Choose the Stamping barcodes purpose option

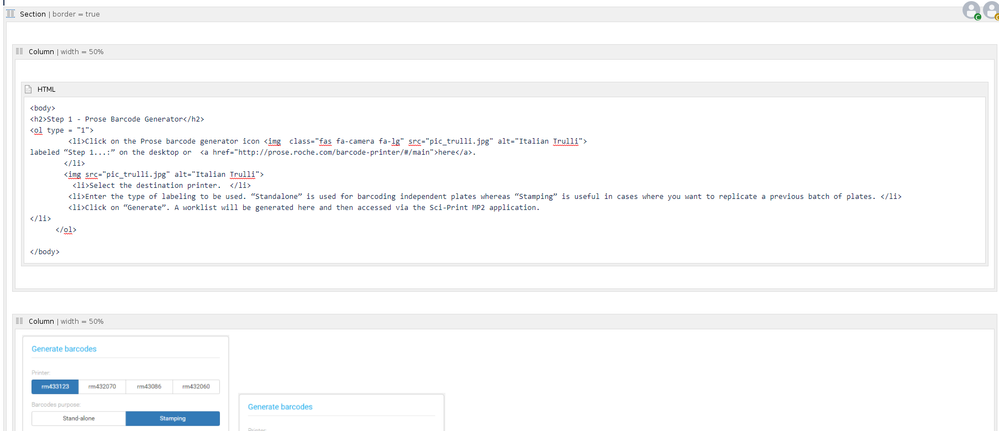pyautogui.click(x=173, y=418)
